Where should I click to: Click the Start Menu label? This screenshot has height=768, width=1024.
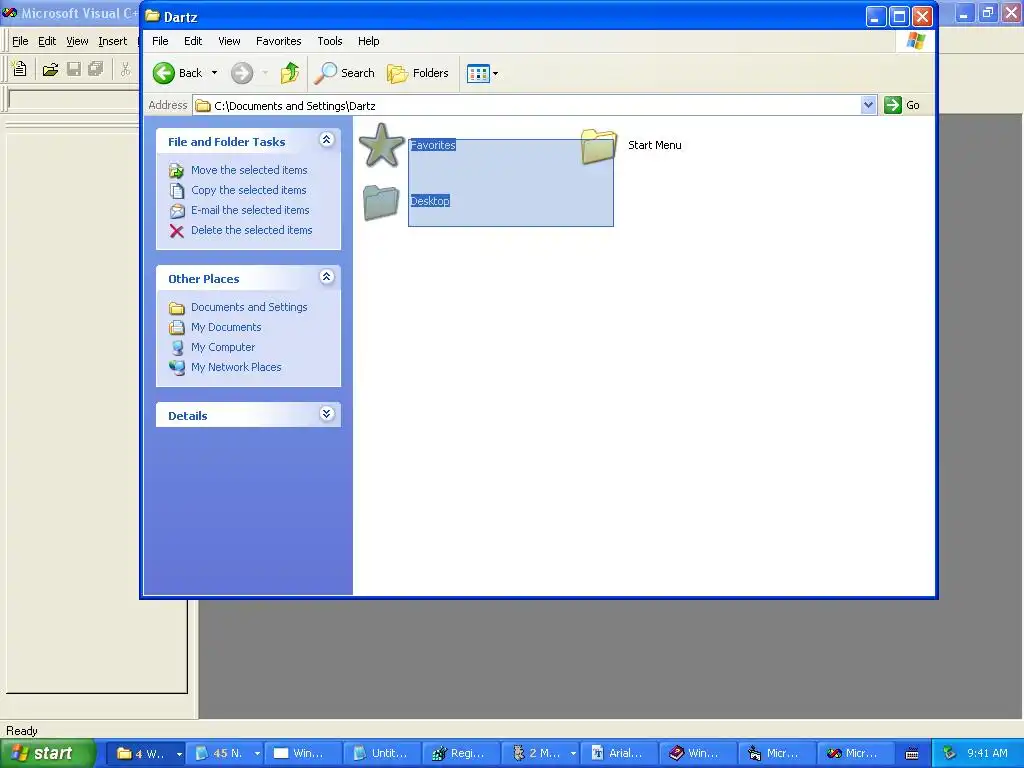click(654, 145)
